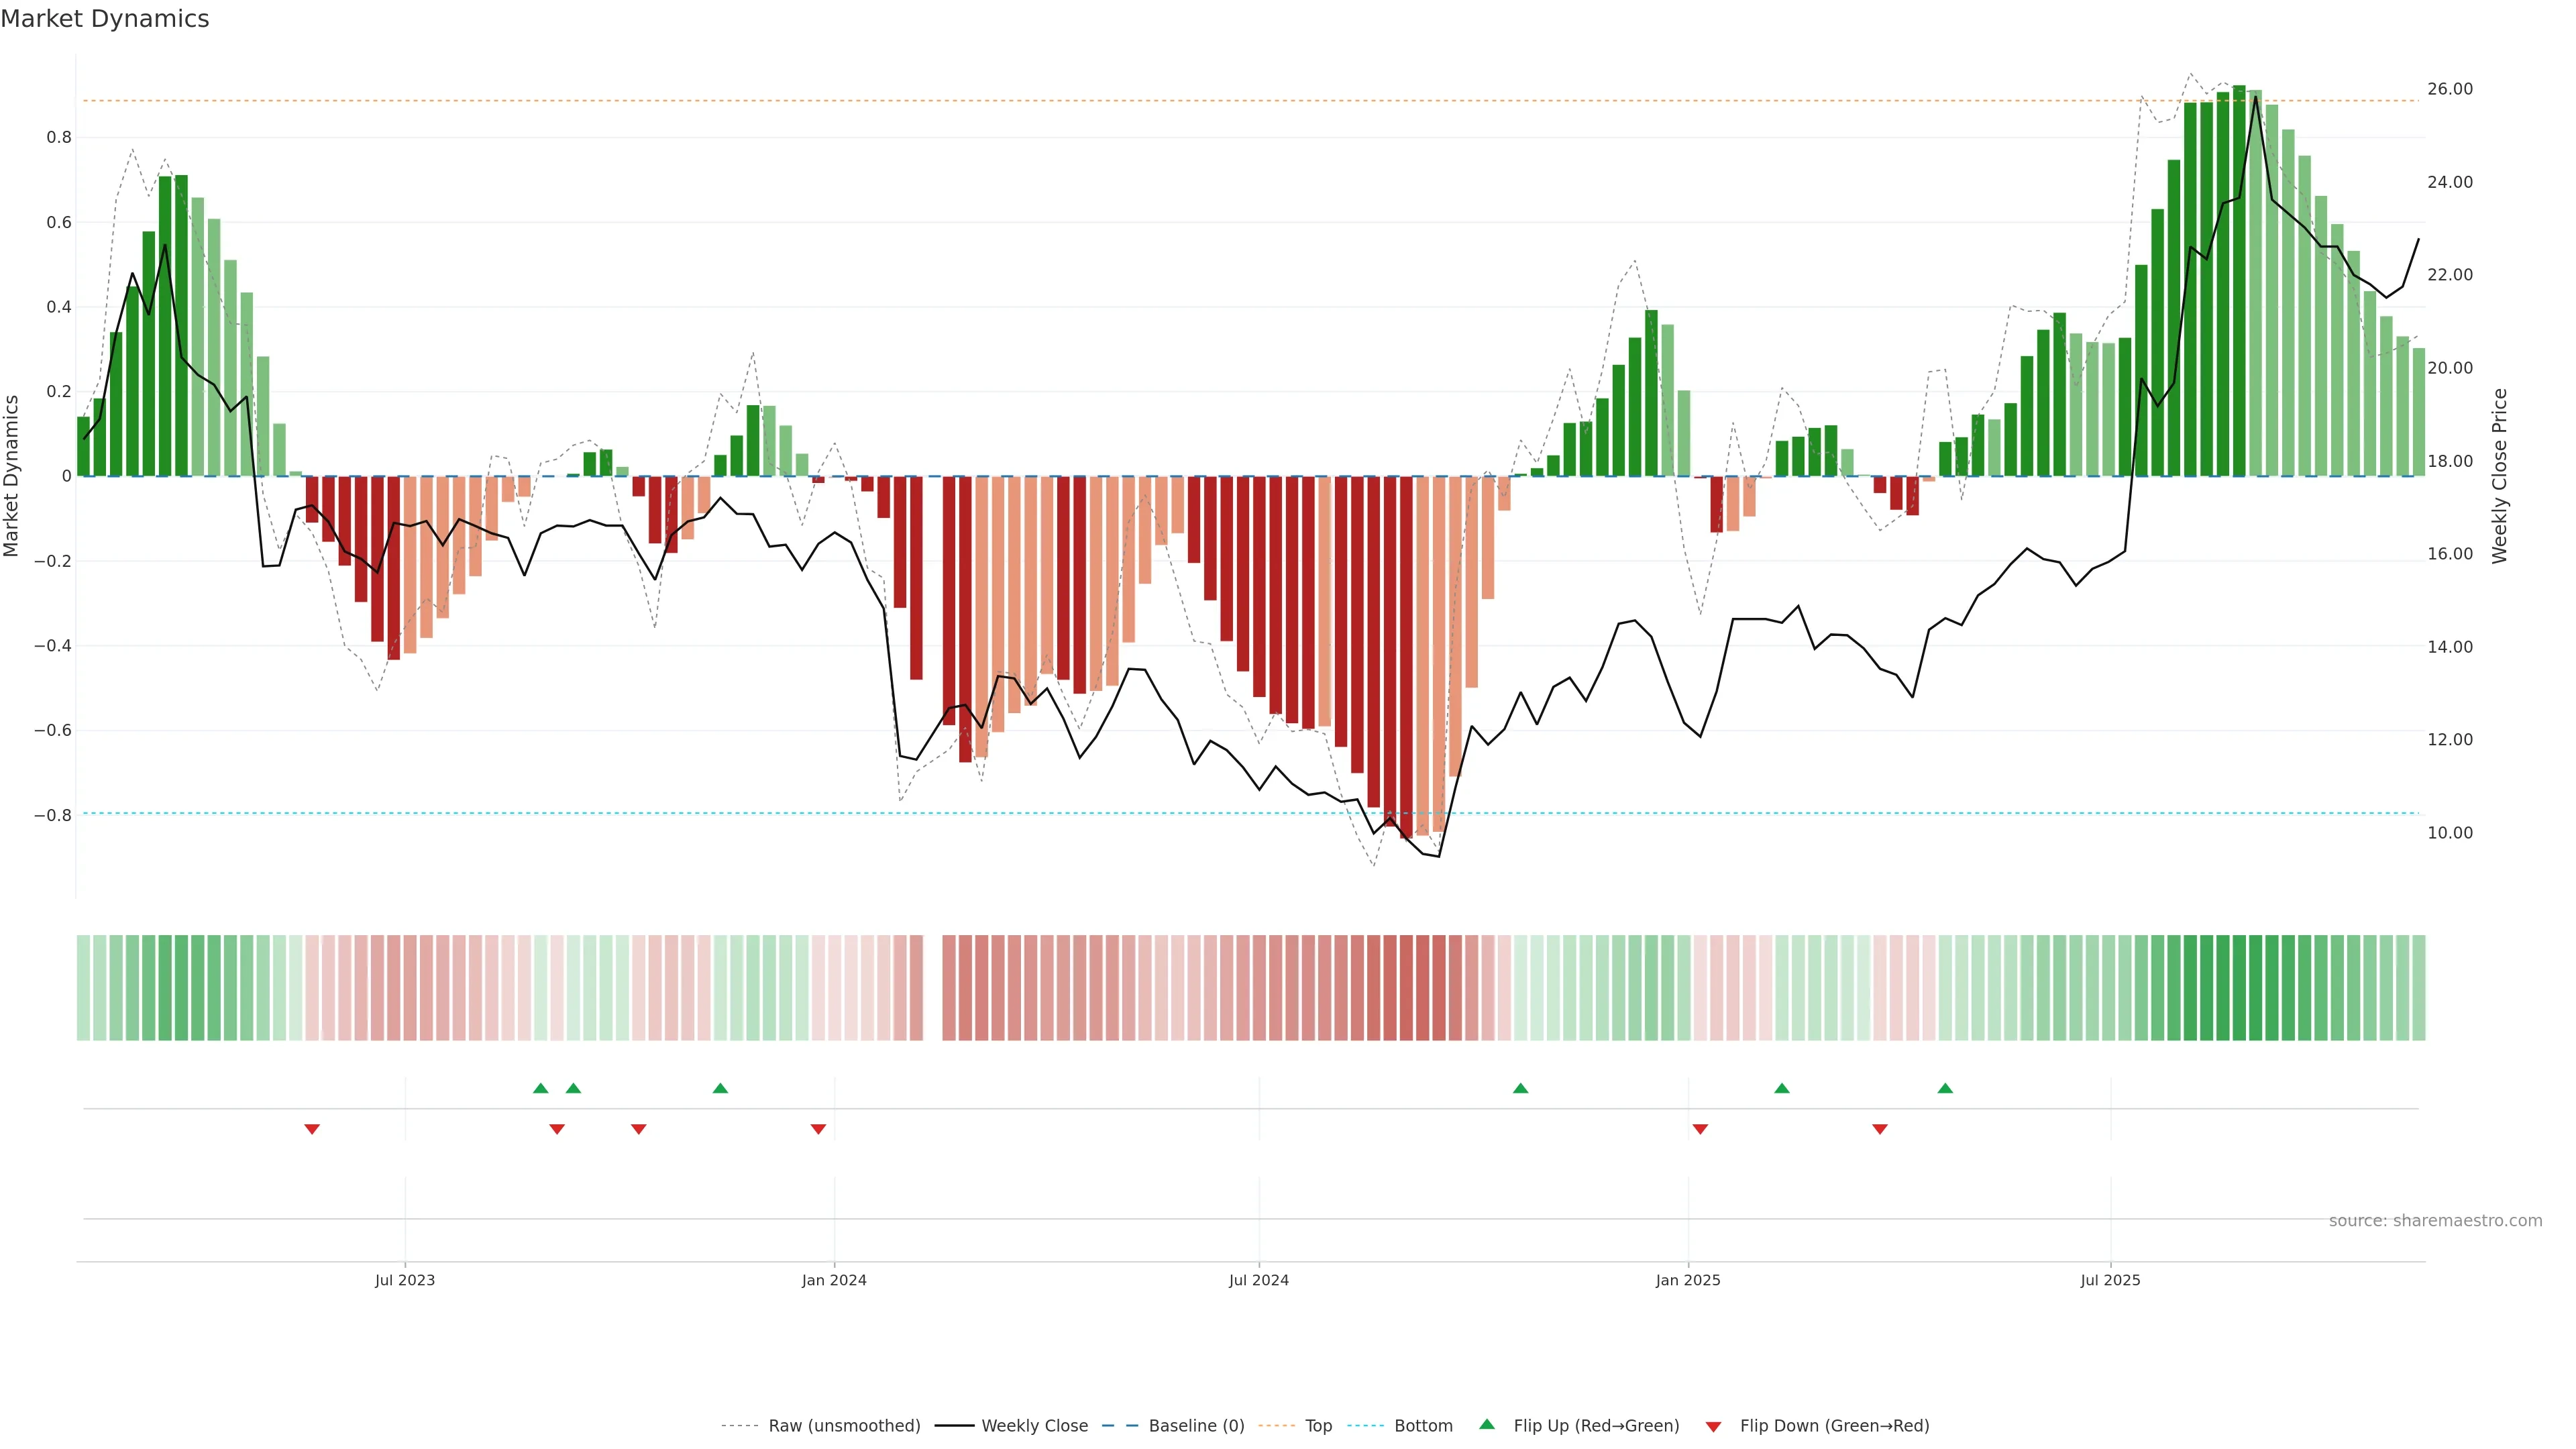Screen dimensions: 2576x1449
Task: Click the 26.00 price axis tick label
Action: click(2449, 89)
